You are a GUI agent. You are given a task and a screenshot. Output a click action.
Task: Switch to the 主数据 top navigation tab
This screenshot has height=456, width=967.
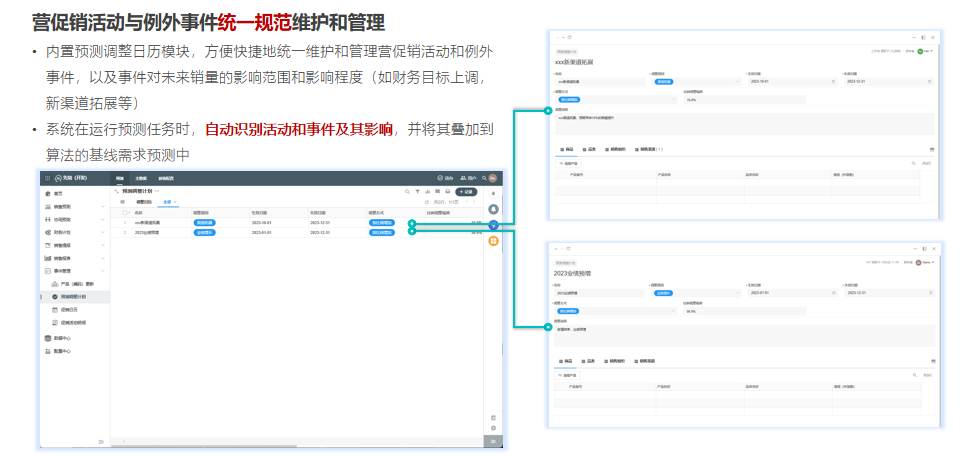[x=141, y=178]
